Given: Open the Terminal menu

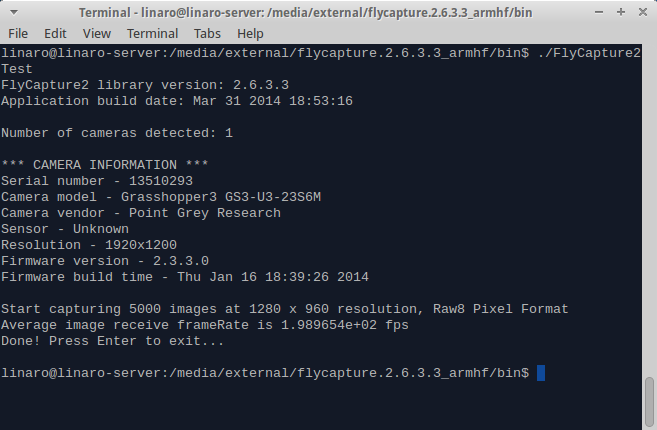Looking at the screenshot, I should click(153, 34).
